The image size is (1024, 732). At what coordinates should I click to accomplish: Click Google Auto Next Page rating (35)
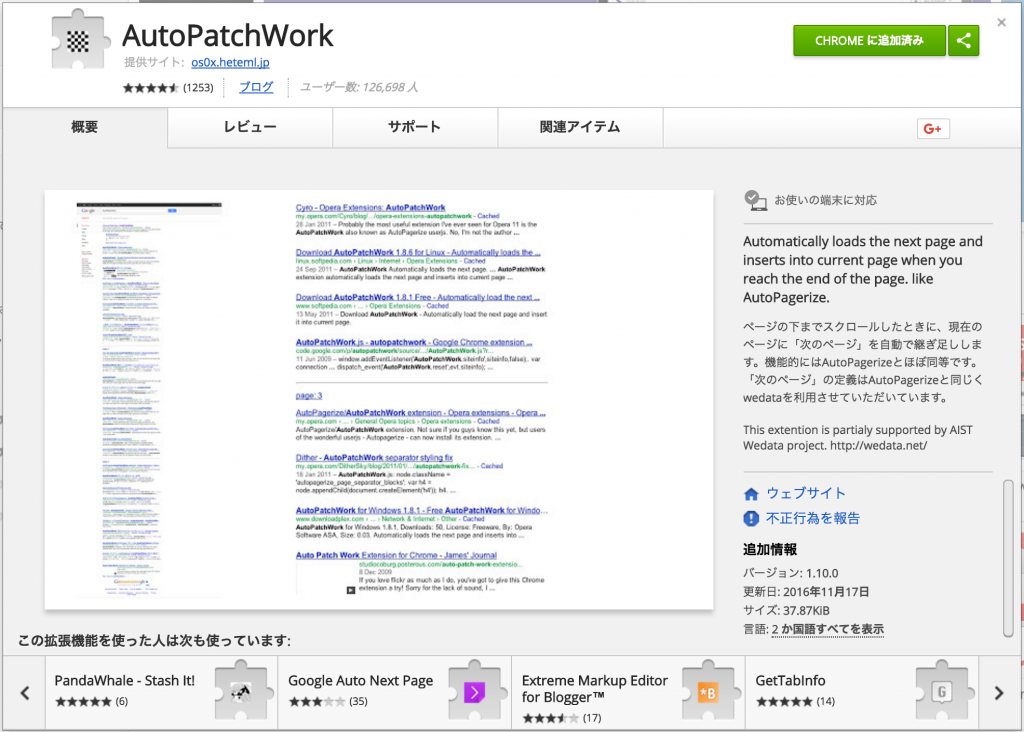(x=328, y=702)
